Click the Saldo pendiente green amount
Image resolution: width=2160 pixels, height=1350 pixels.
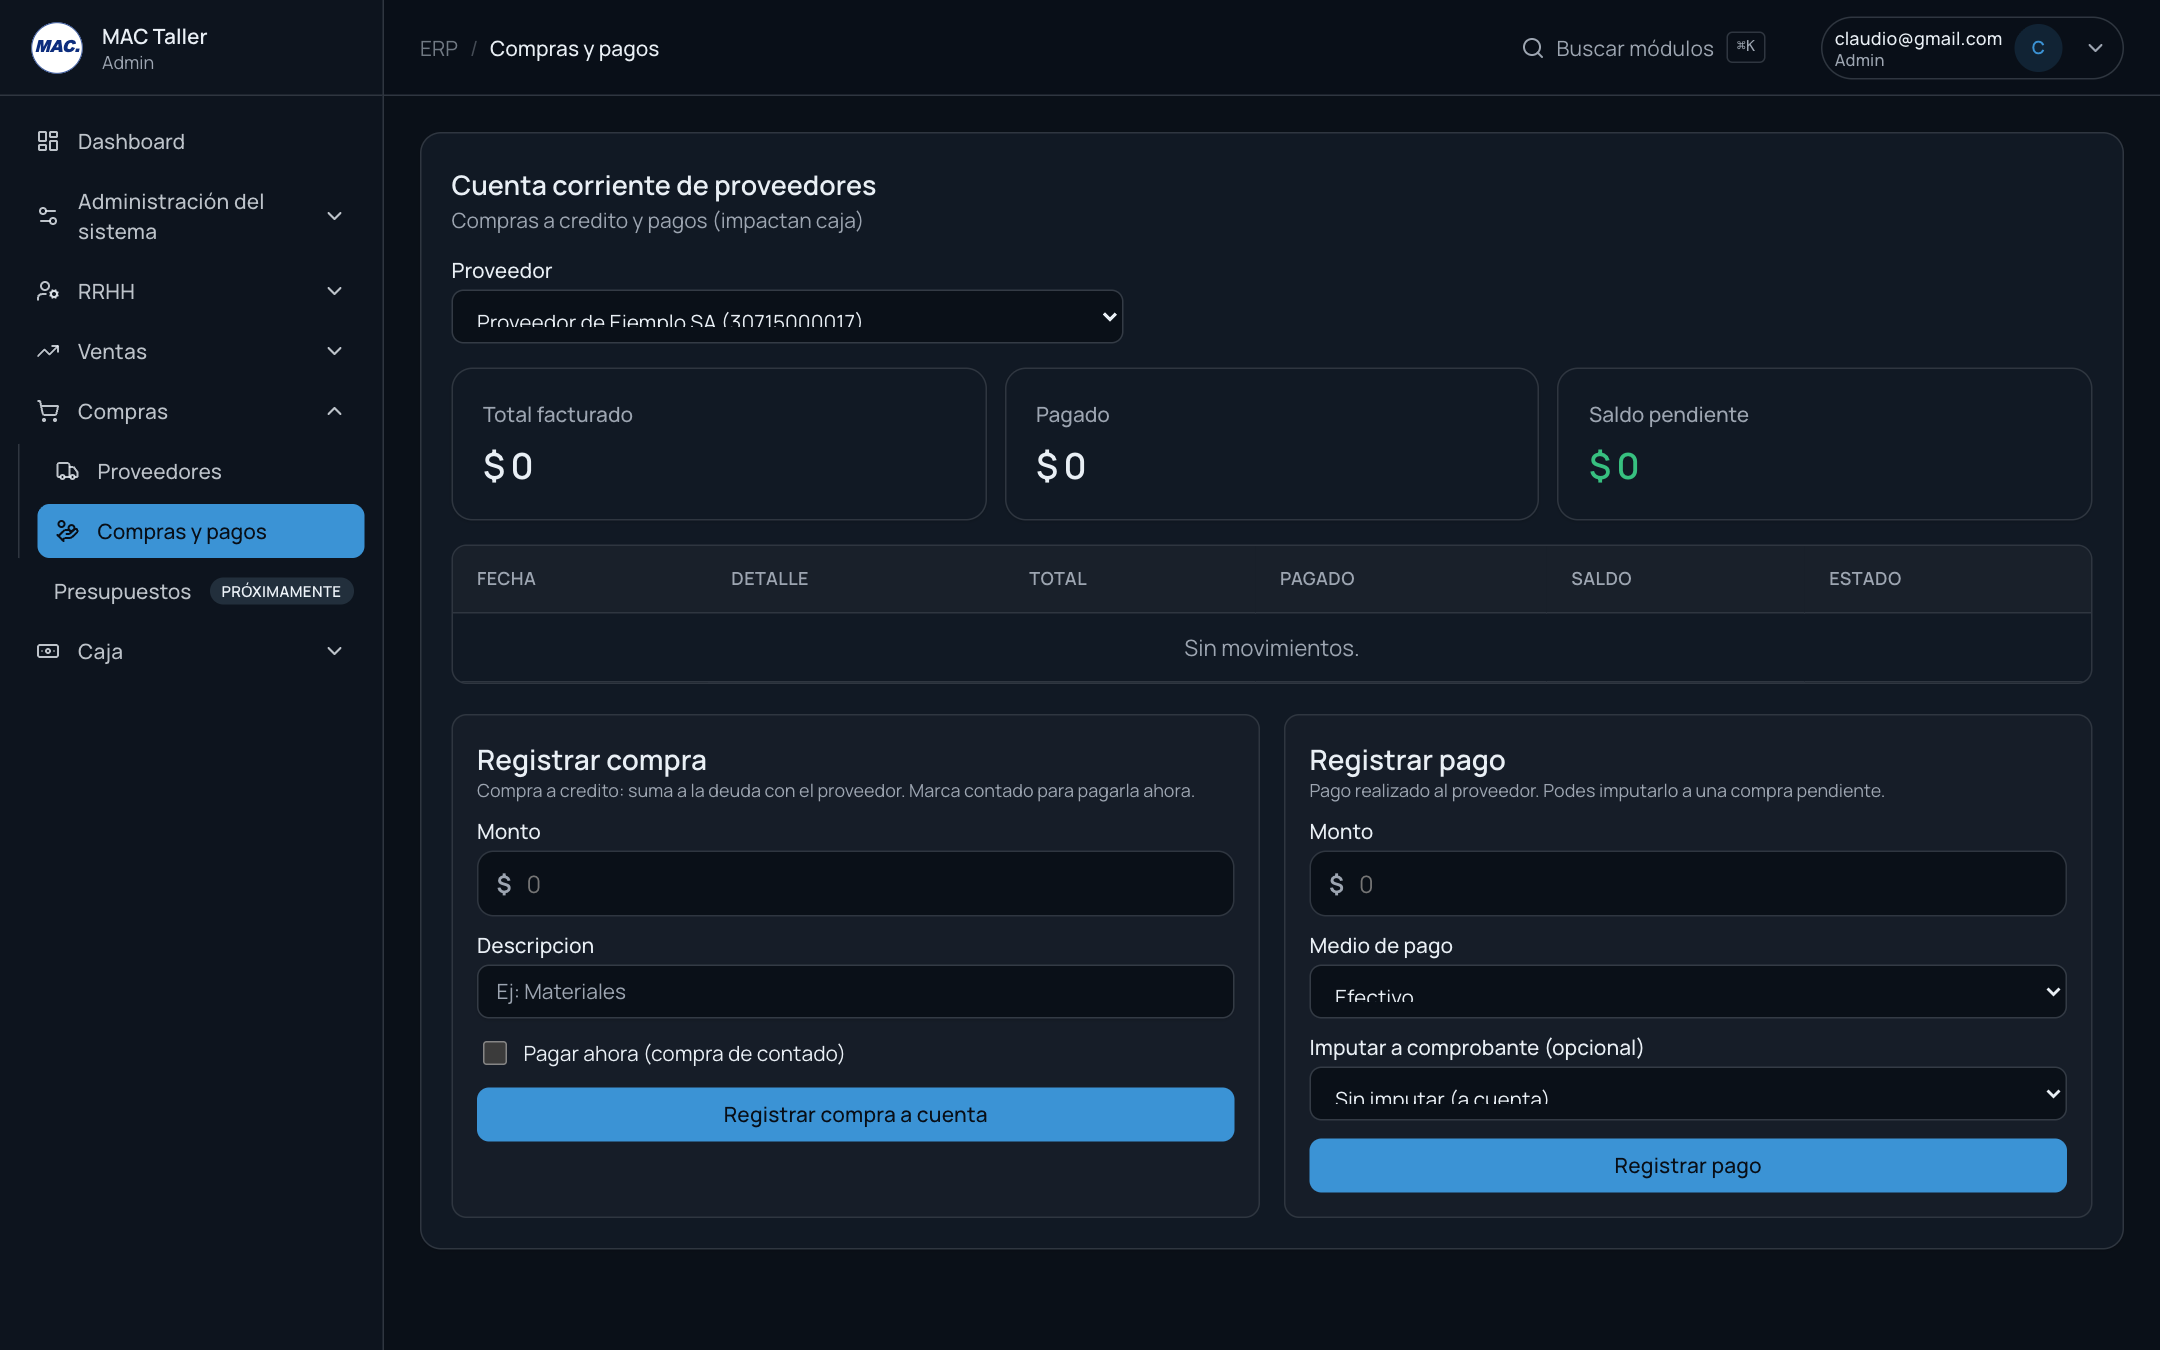click(x=1614, y=467)
